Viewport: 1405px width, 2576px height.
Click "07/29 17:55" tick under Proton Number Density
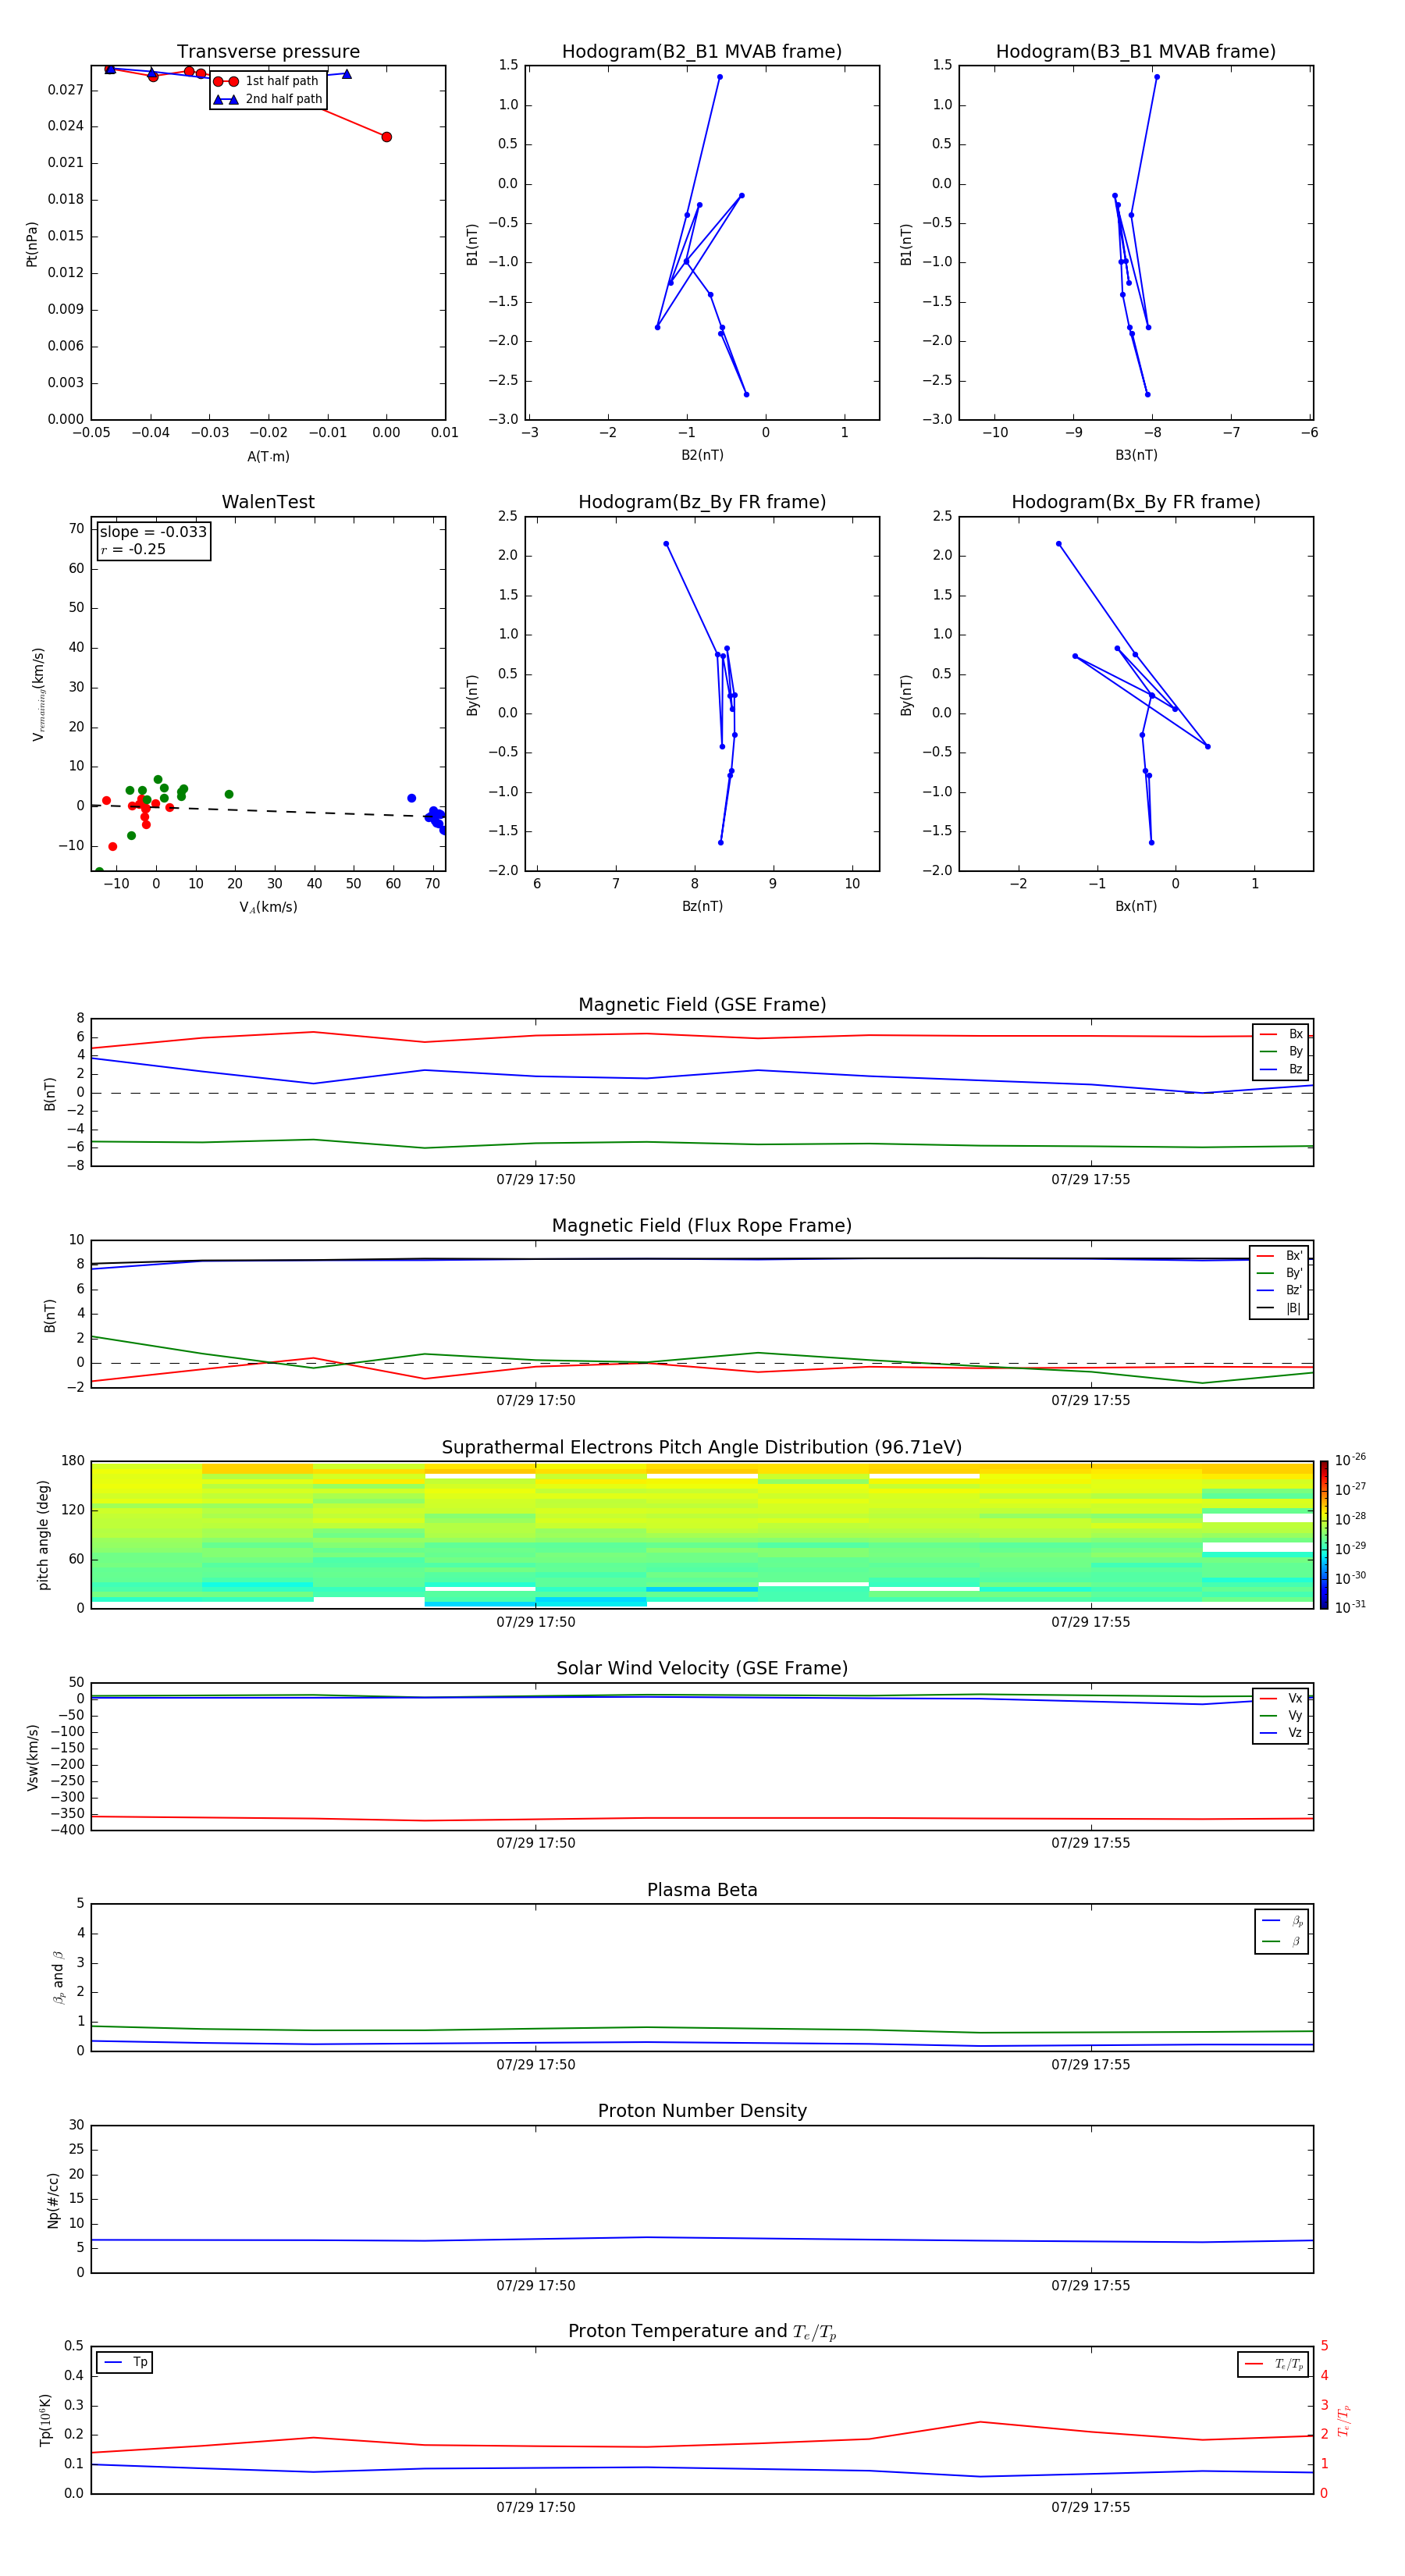[1090, 2285]
